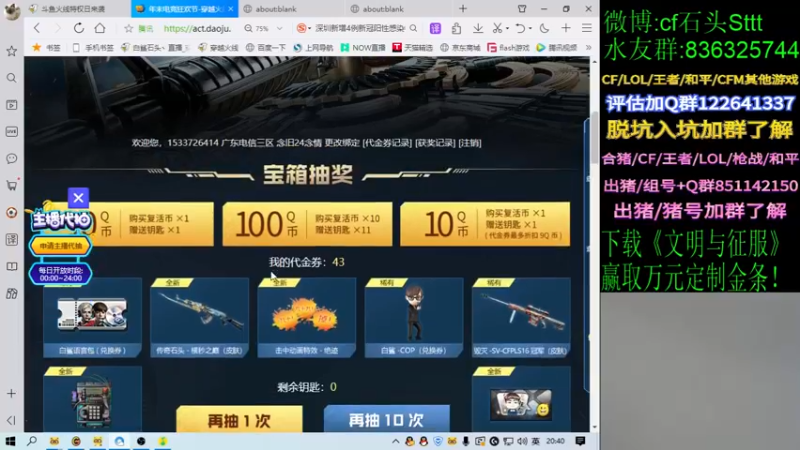Open the volume speaker tray icon
Viewport: 800px width, 450px height.
(x=522, y=441)
